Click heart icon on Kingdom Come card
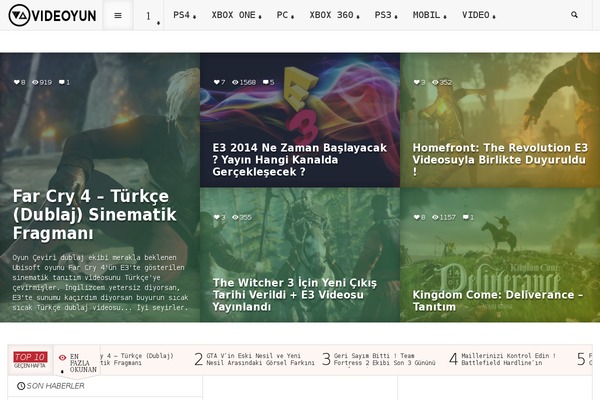This screenshot has height=400, width=600. click(x=417, y=217)
